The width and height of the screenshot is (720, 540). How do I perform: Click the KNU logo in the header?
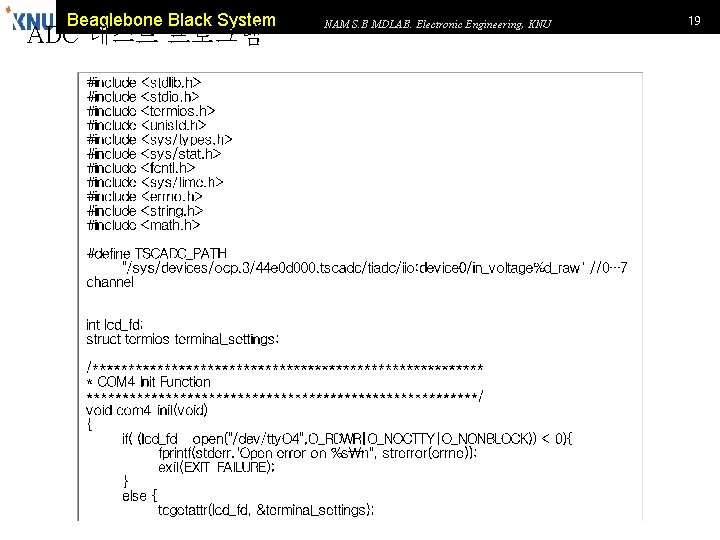pos(30,19)
